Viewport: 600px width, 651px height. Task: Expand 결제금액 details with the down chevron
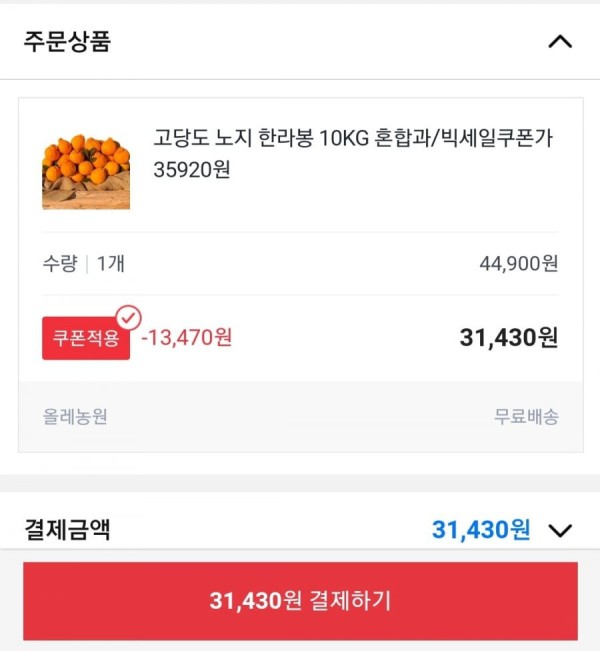[560, 530]
